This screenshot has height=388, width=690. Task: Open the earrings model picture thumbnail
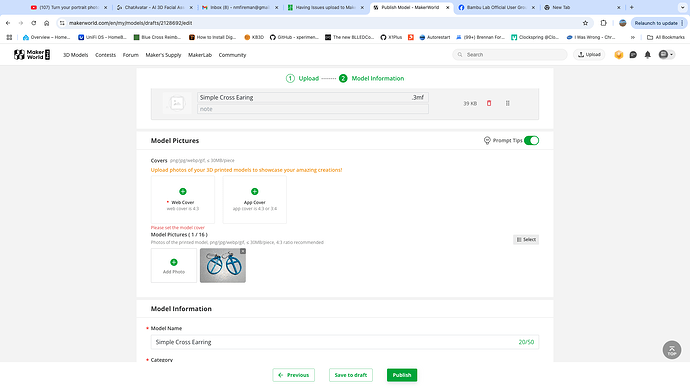(223, 266)
